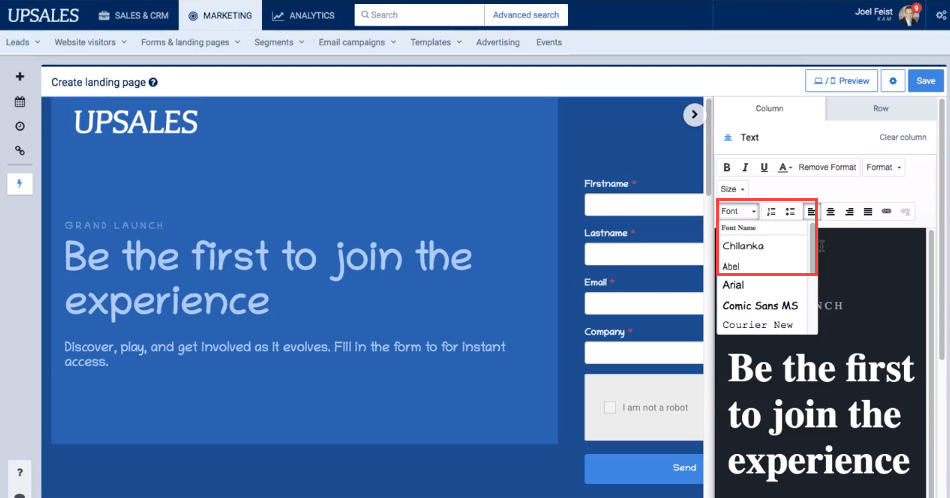Insert a numbered list
This screenshot has height=498, width=950.
pyautogui.click(x=771, y=211)
